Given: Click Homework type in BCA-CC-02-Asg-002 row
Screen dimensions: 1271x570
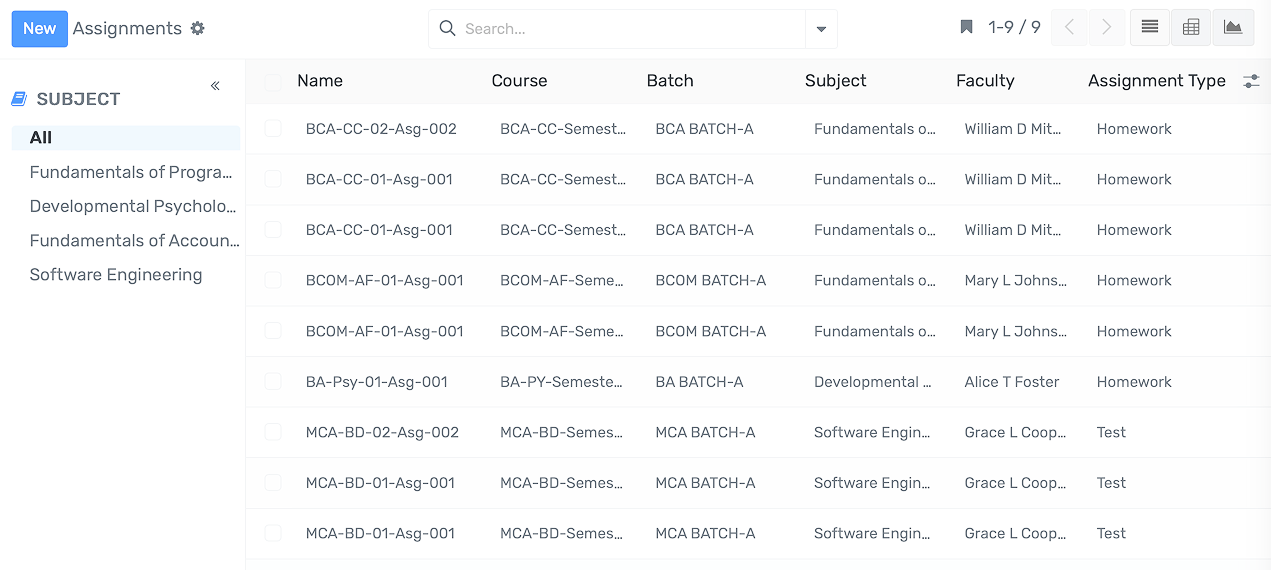Looking at the screenshot, I should tap(1134, 129).
